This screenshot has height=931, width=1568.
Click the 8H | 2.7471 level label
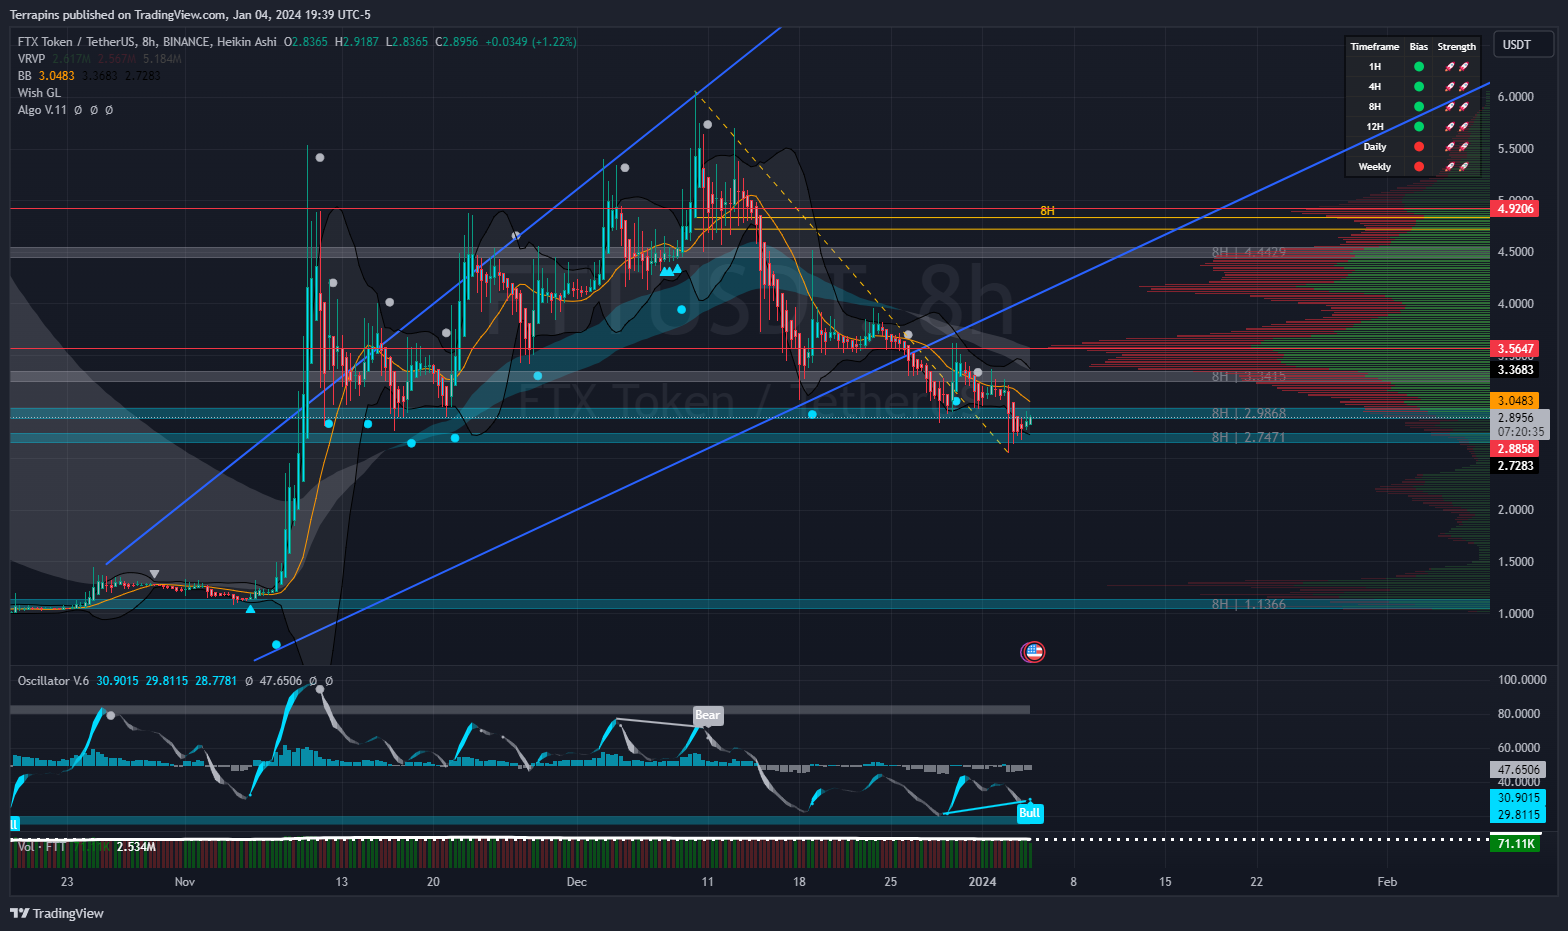tap(1248, 437)
